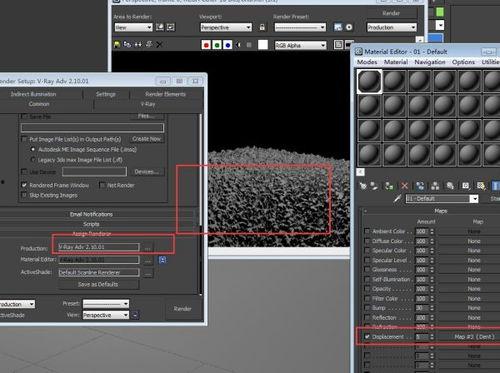Toggle the Rendered Frame Window checkbox
Image resolution: width=500 pixels, height=373 pixels.
coord(24,185)
